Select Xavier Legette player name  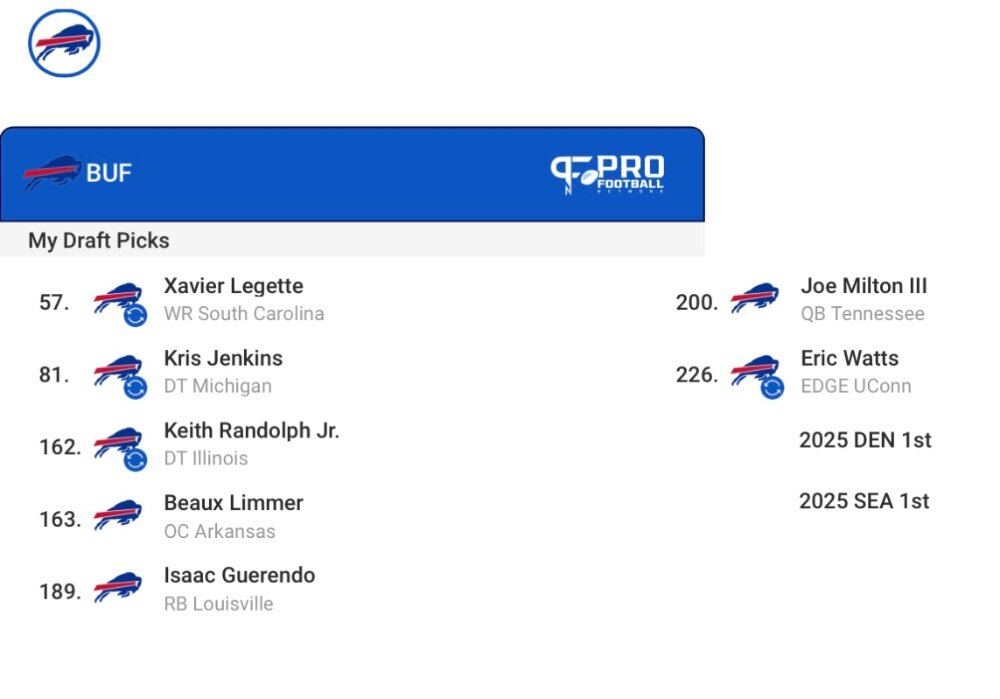(233, 286)
